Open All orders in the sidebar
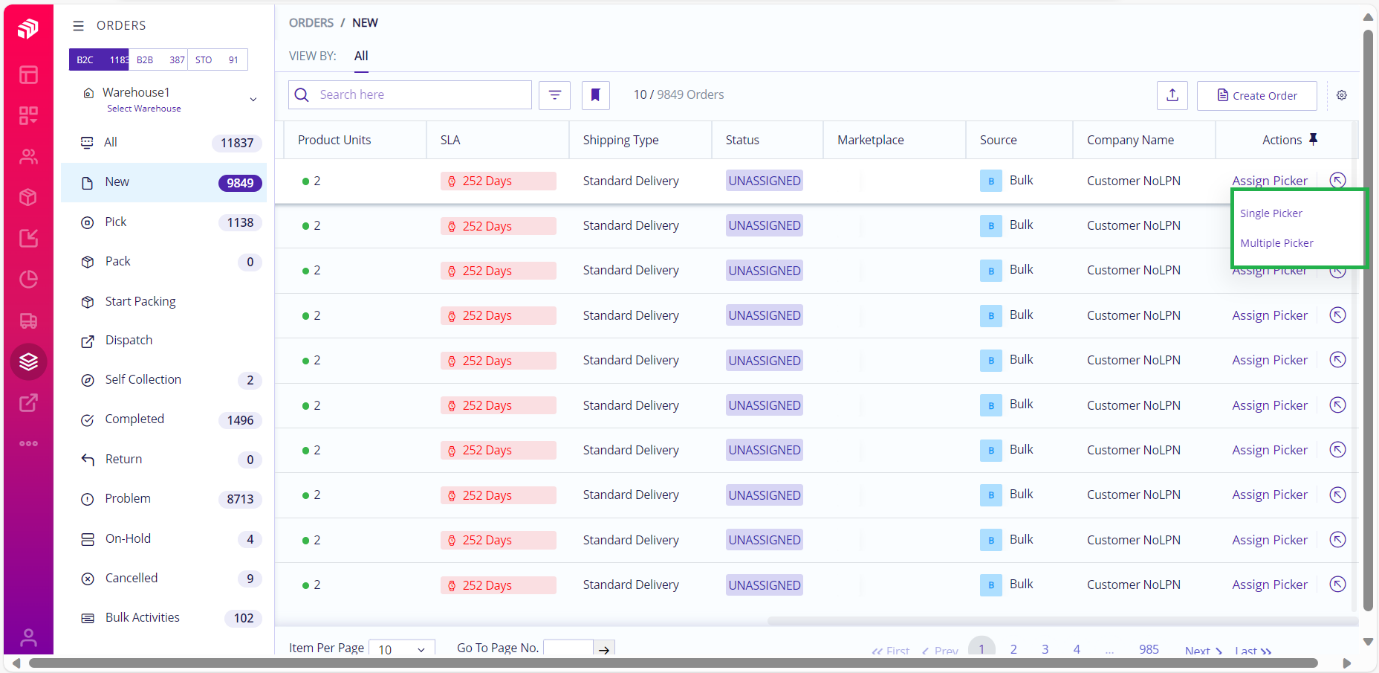 click(x=164, y=143)
